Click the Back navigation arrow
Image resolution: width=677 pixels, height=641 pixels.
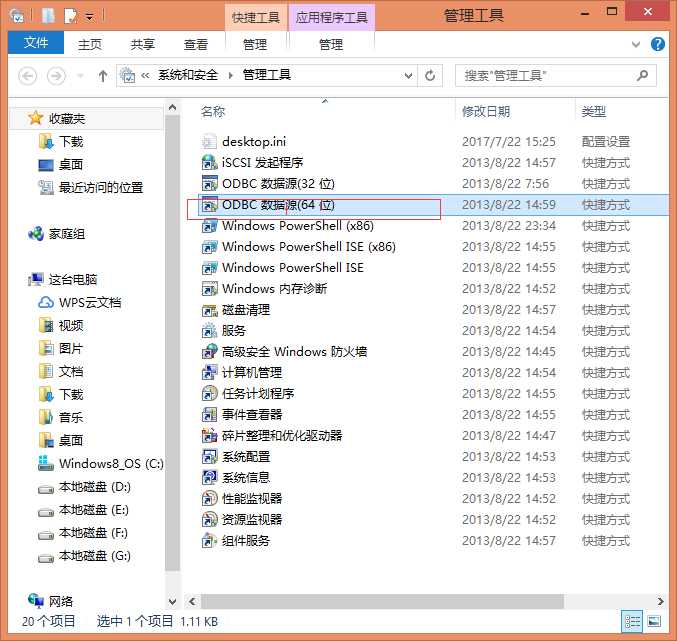[27, 76]
